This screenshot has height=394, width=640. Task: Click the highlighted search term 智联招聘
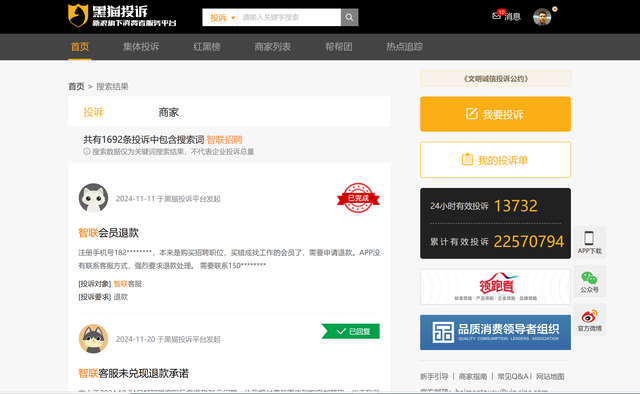(224, 140)
